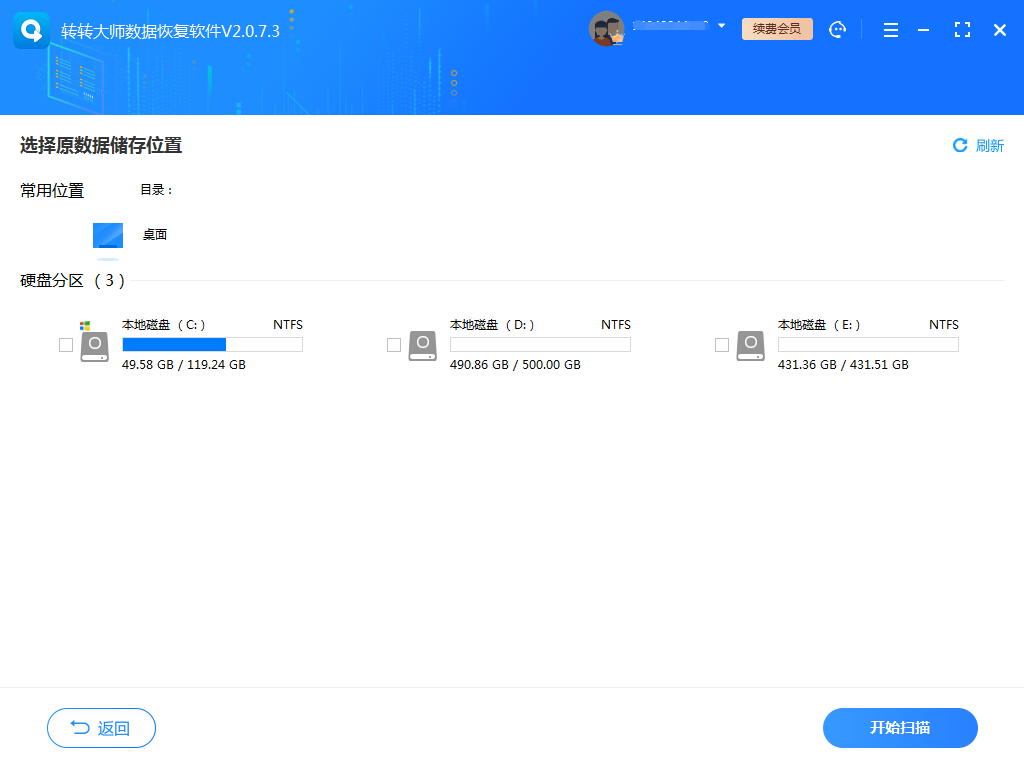The height and width of the screenshot is (768, 1024).
Task: Open the customer service headset icon
Action: pos(837,29)
